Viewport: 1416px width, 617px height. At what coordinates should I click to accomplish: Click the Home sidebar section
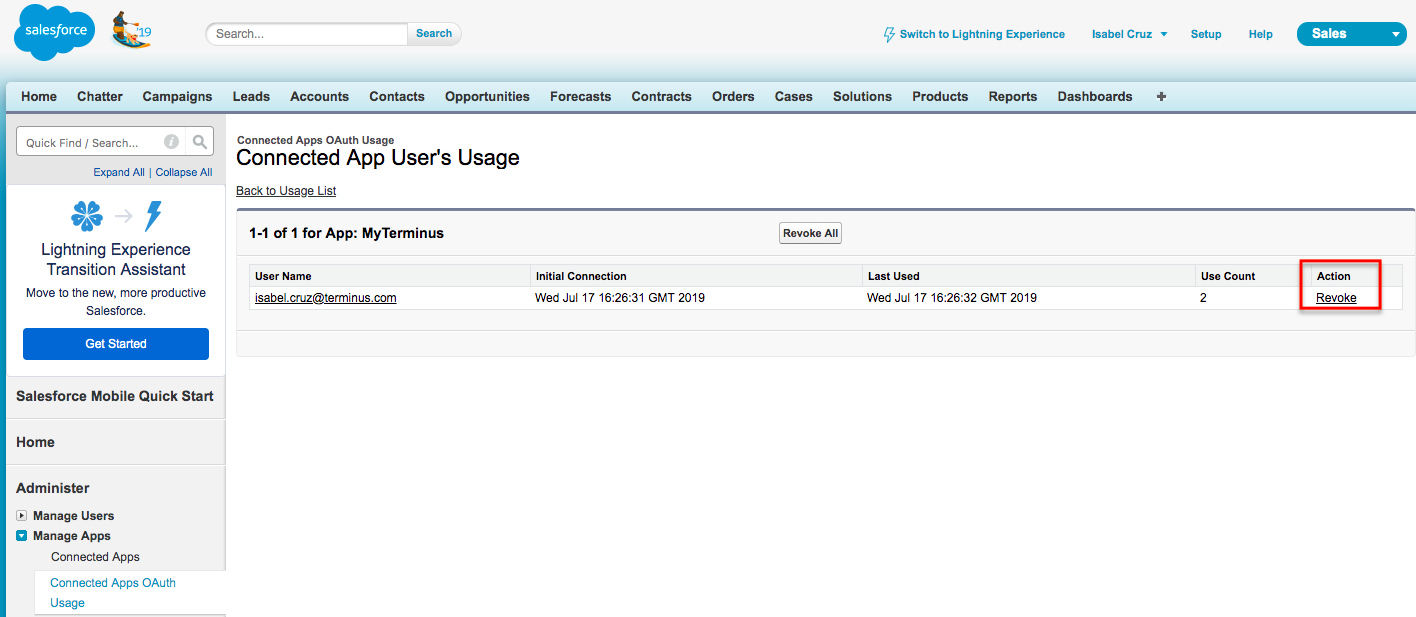coord(36,442)
